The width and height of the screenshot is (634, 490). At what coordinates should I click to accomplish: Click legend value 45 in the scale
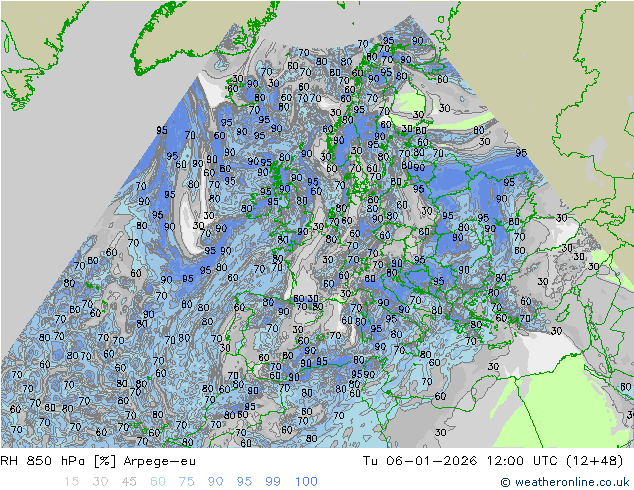click(129, 482)
